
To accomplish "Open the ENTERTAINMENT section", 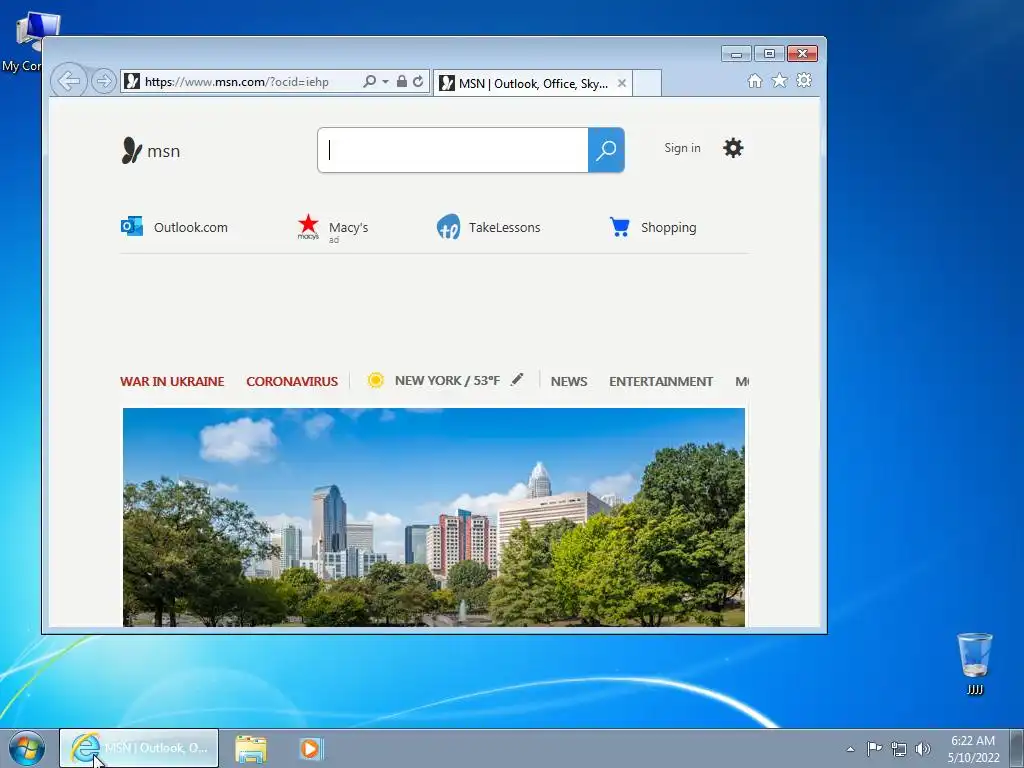I will 661,381.
